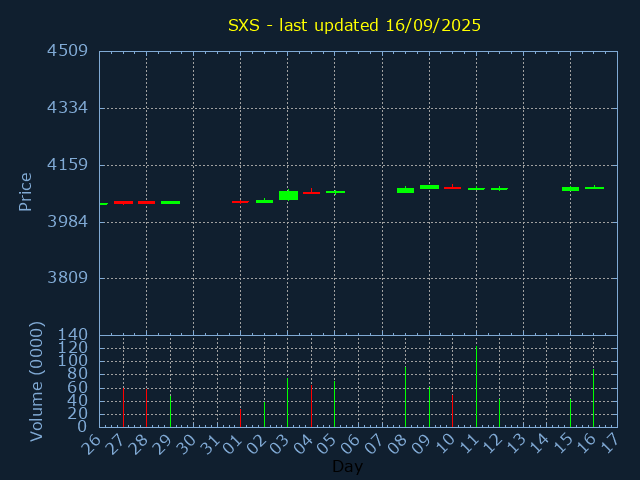Select the '17' day label on the x-axis

click(609, 444)
